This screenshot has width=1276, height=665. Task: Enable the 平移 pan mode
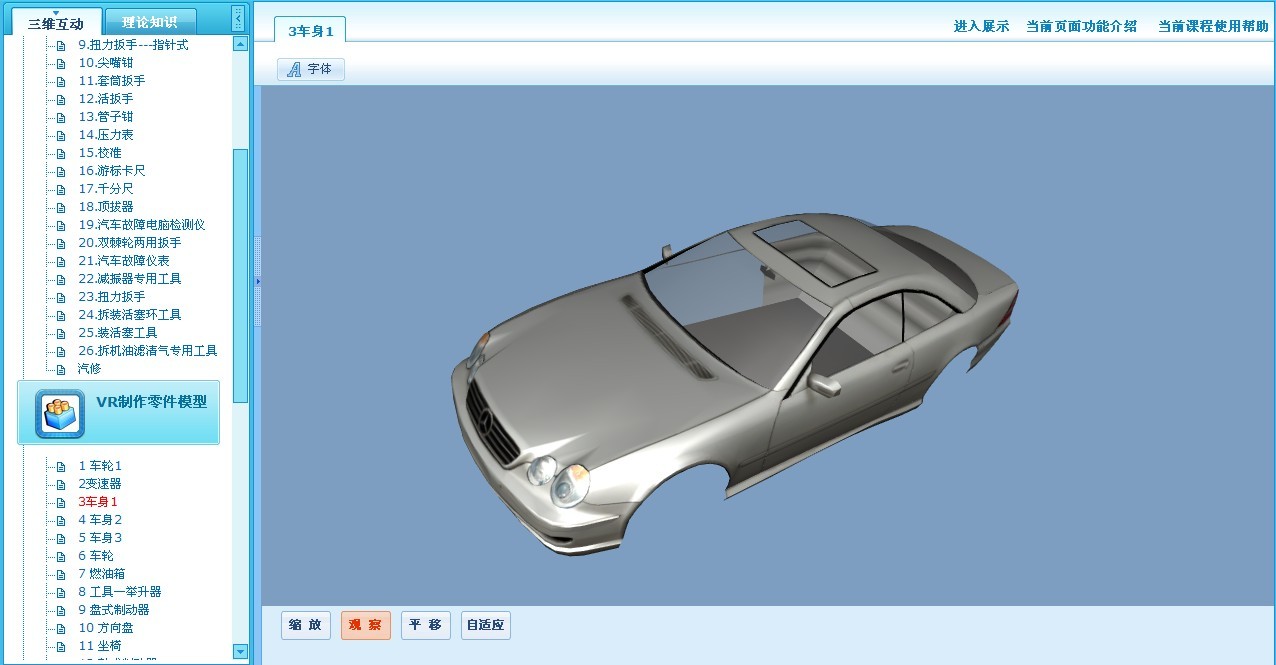(x=425, y=625)
